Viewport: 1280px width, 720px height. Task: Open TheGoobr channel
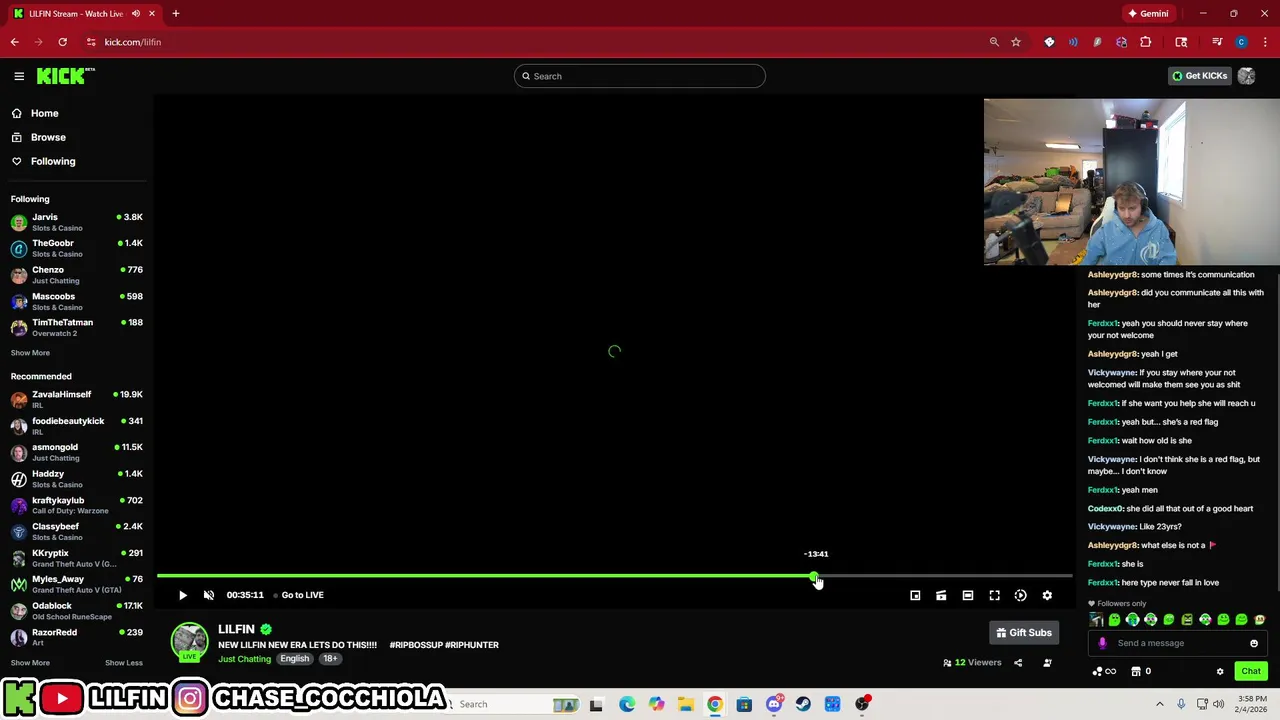(76, 248)
